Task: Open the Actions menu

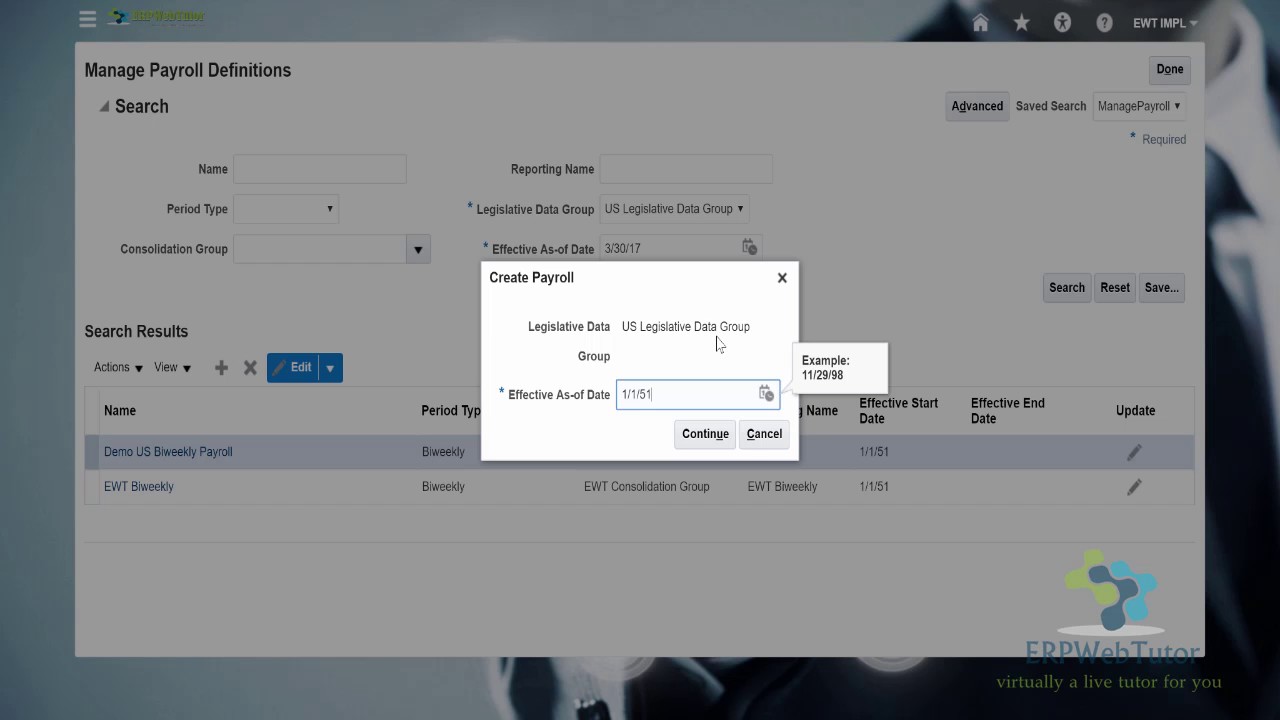Action: (x=118, y=367)
